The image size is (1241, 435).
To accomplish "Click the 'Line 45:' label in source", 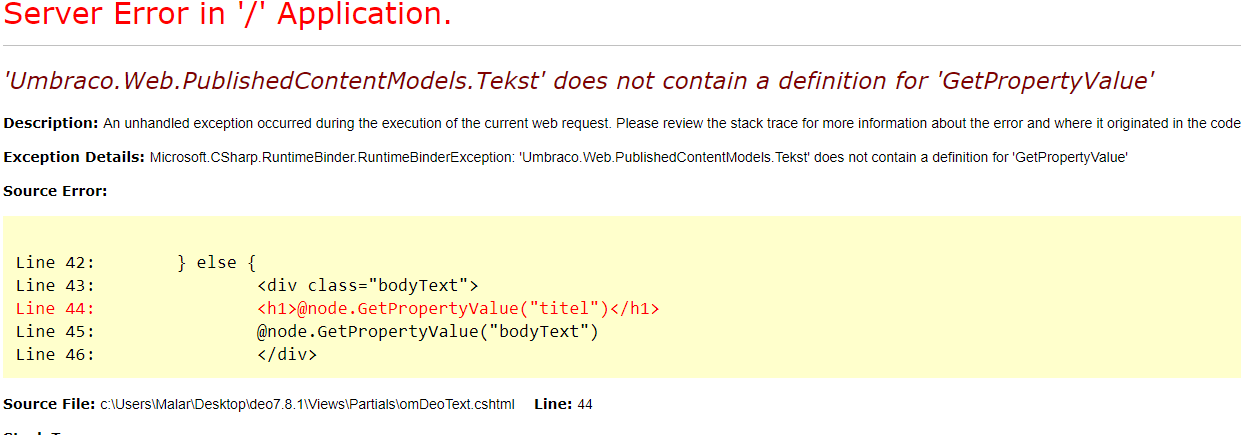I will [55, 332].
